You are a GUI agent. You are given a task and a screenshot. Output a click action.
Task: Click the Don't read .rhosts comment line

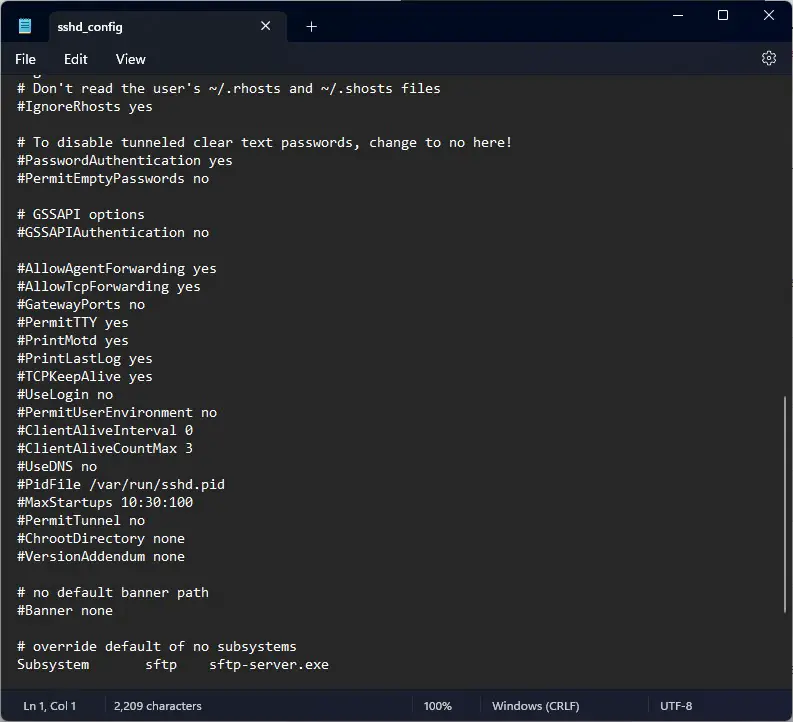click(229, 88)
